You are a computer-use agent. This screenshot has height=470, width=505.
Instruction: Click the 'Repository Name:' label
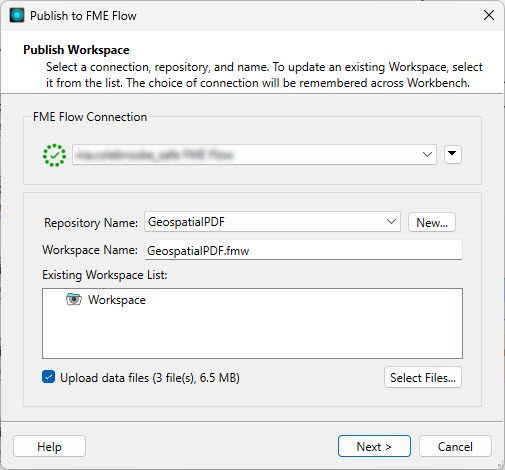91,223
